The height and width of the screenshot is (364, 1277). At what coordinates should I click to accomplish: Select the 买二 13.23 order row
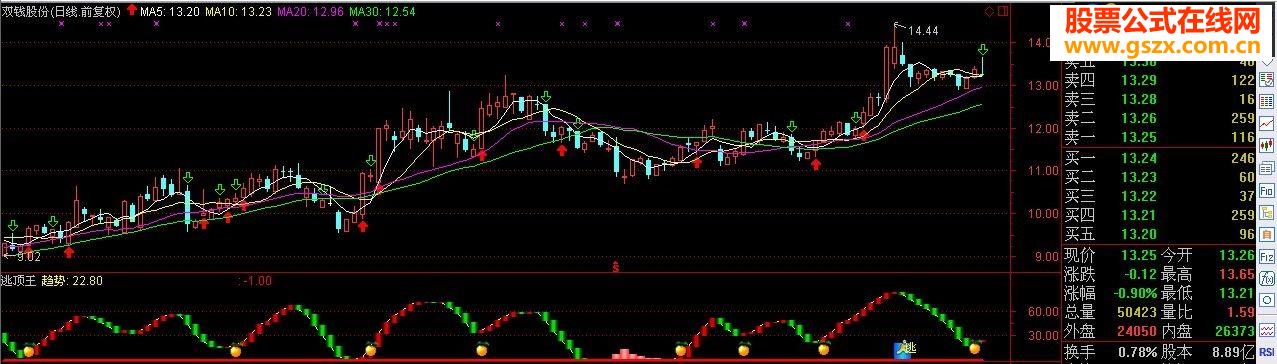pos(1159,177)
